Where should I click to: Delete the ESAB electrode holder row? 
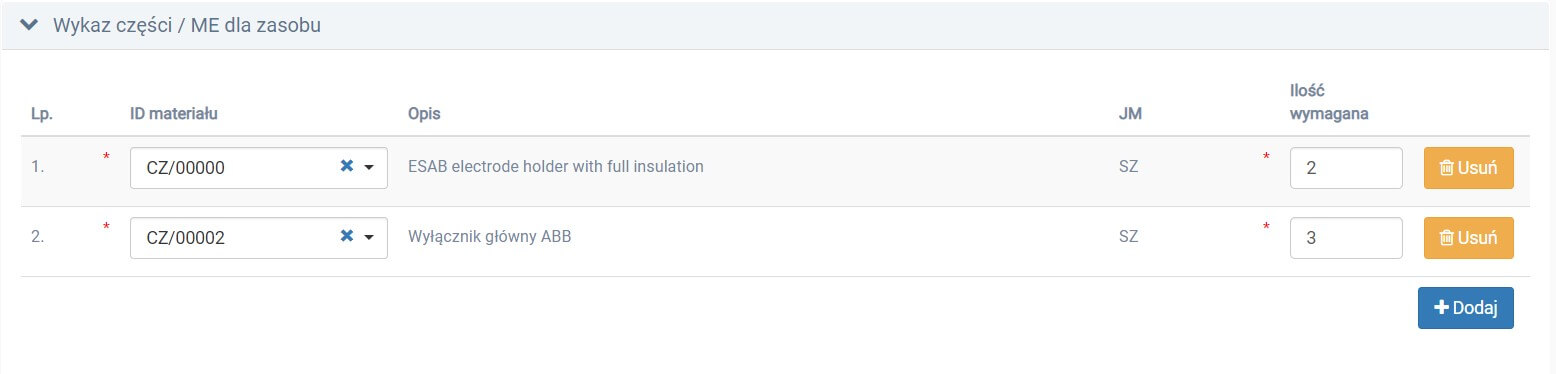pyautogui.click(x=1468, y=168)
